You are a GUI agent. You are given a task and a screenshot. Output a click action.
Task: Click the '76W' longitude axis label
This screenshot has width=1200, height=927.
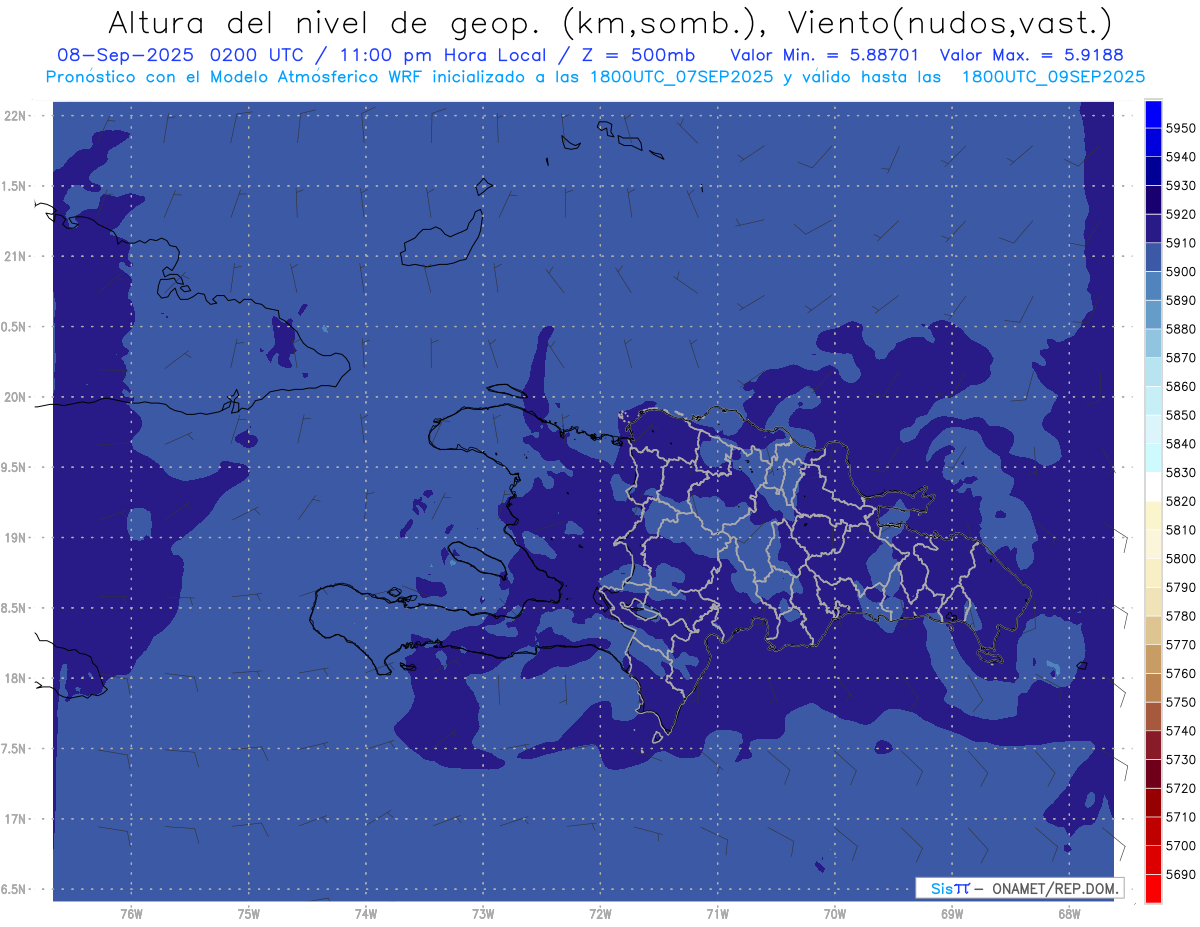pos(131,914)
